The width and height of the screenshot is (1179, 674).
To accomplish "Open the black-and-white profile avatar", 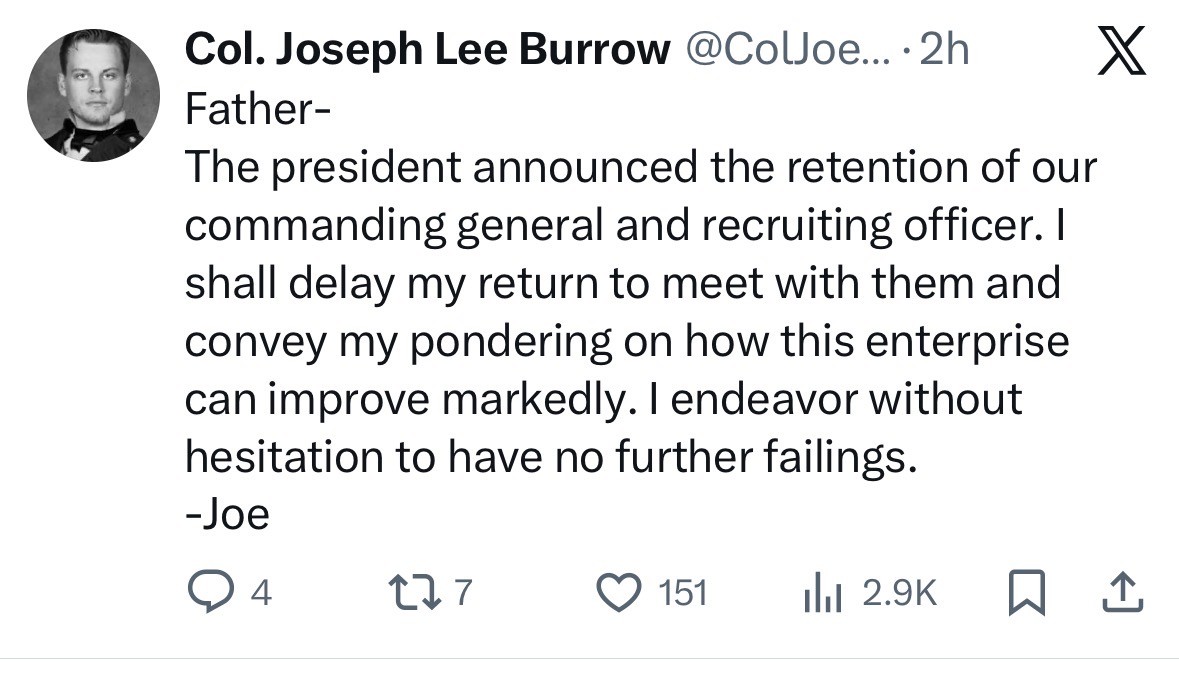I will tap(95, 94).
